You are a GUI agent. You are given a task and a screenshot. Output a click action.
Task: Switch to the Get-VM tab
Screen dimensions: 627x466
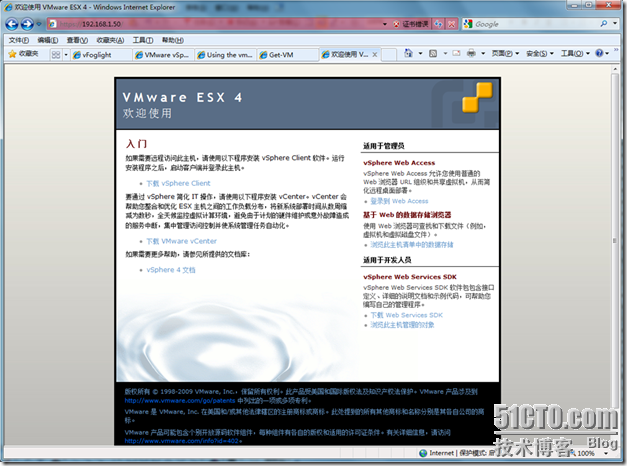(x=288, y=55)
